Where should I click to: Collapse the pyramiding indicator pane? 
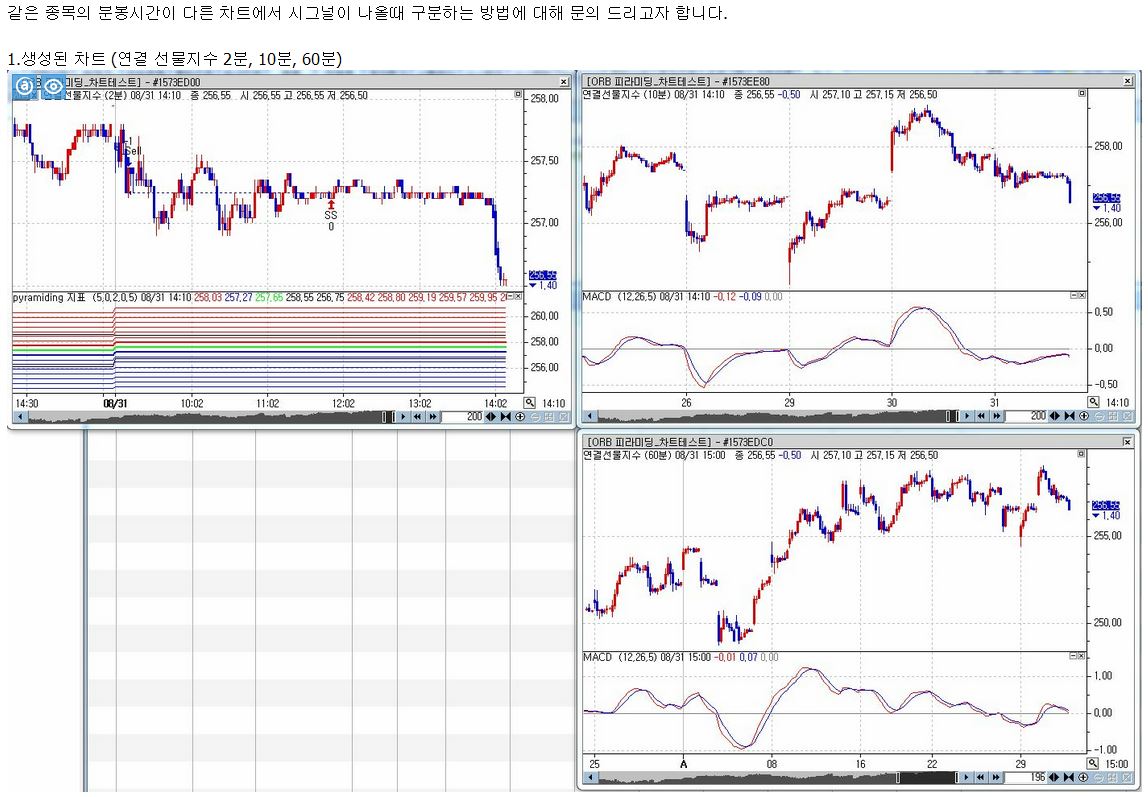(x=509, y=297)
